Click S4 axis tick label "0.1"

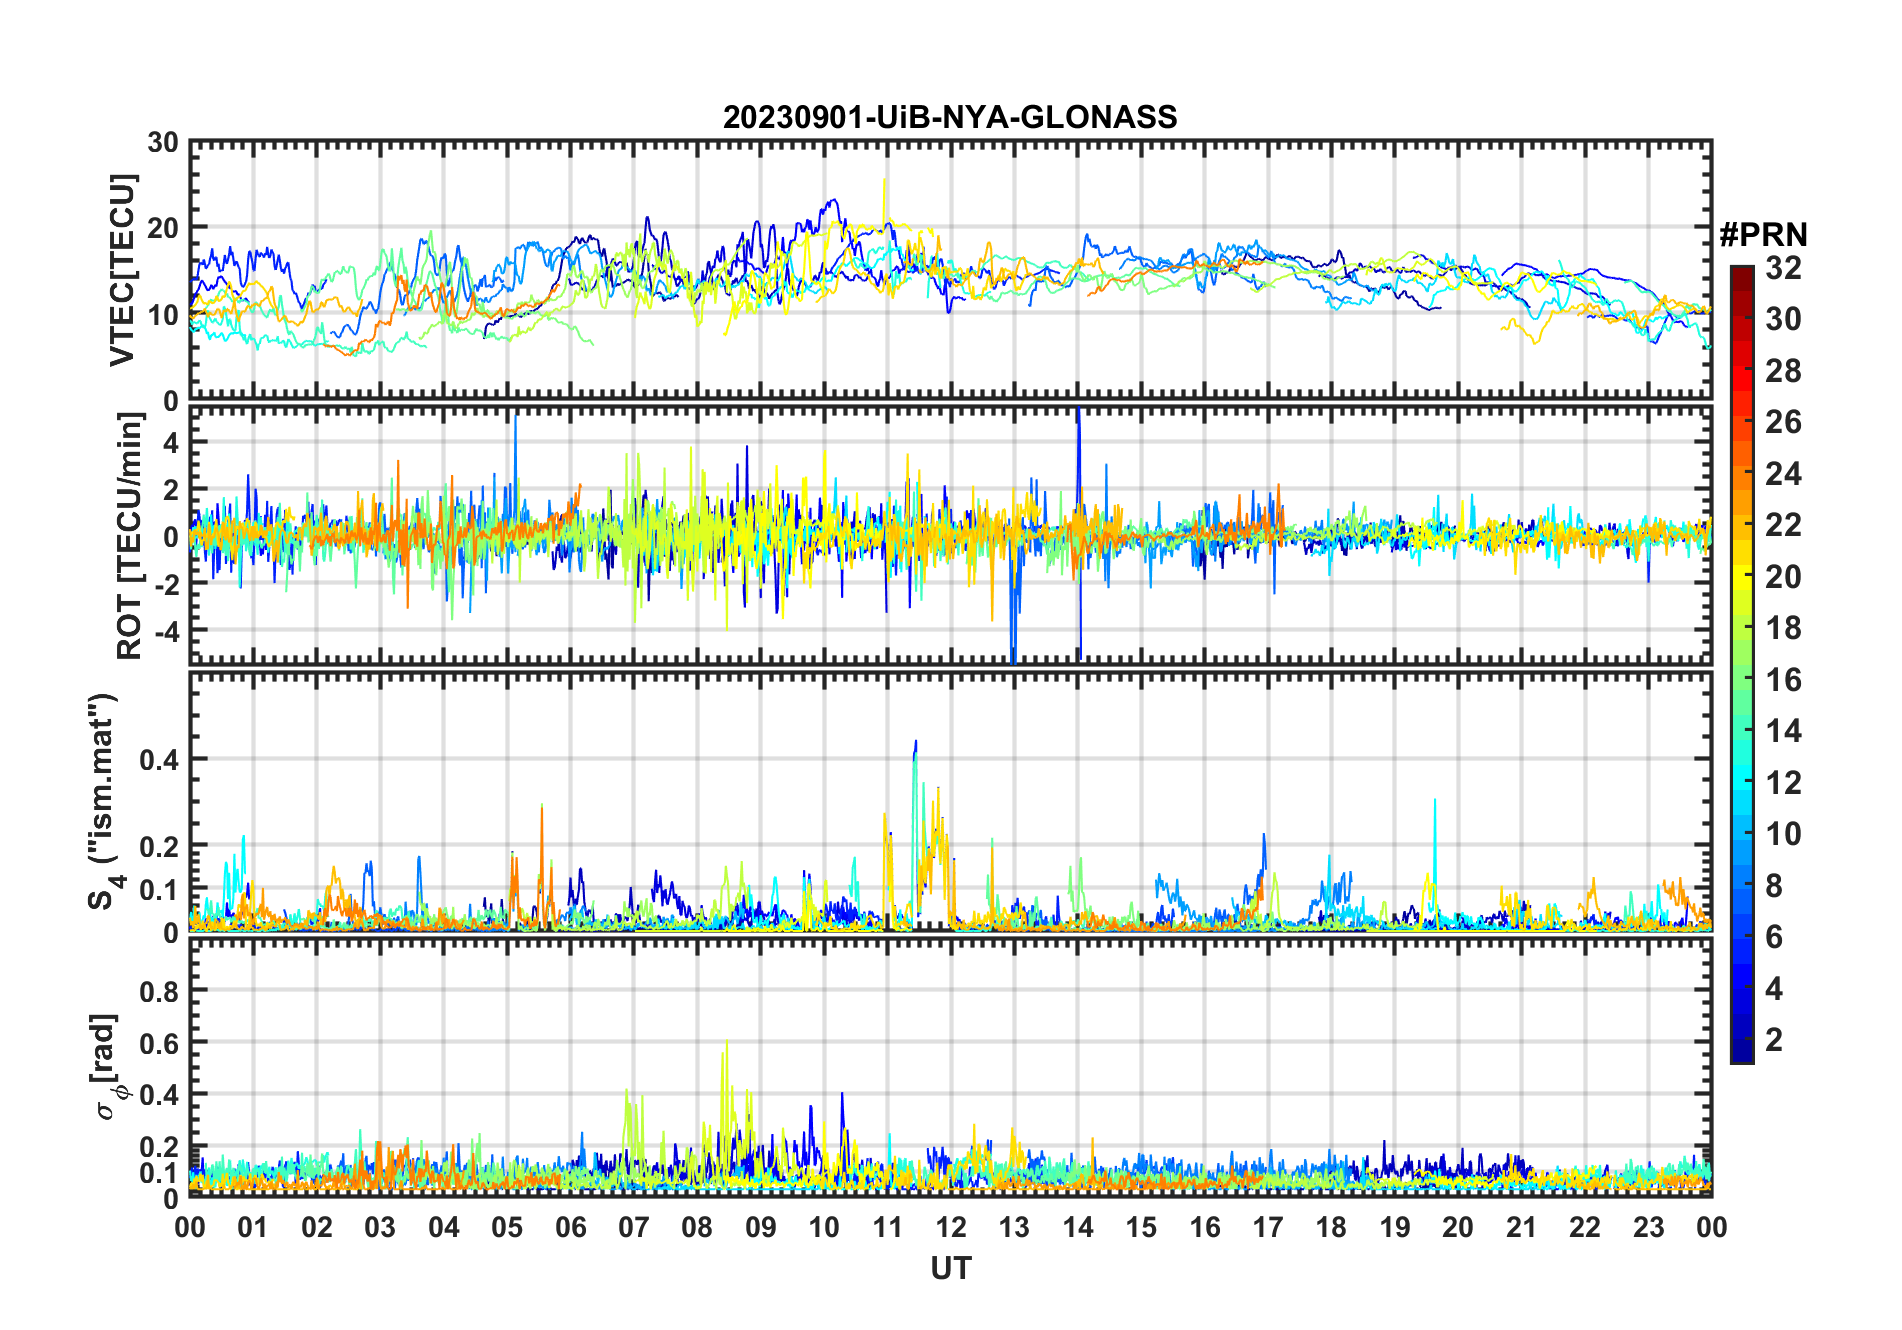tap(159, 890)
